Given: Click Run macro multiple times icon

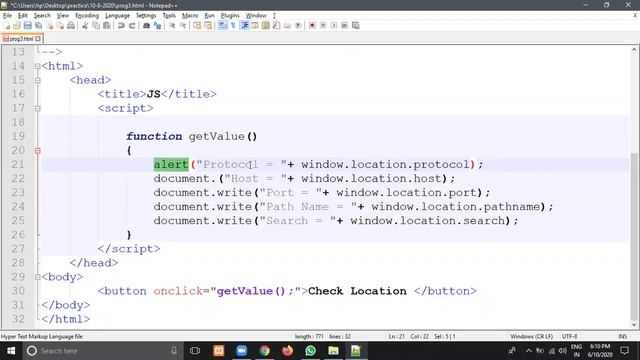Looking at the screenshot, I should [x=344, y=25].
